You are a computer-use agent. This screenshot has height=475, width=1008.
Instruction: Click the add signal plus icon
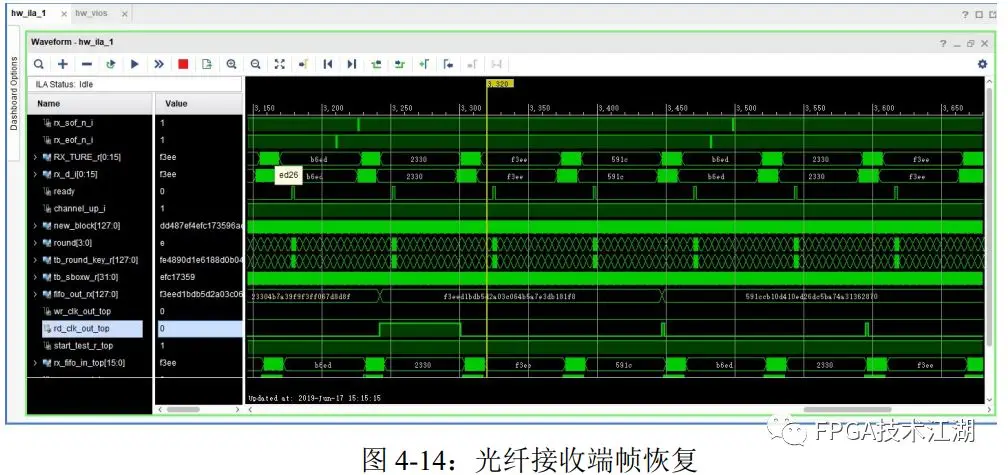point(63,64)
